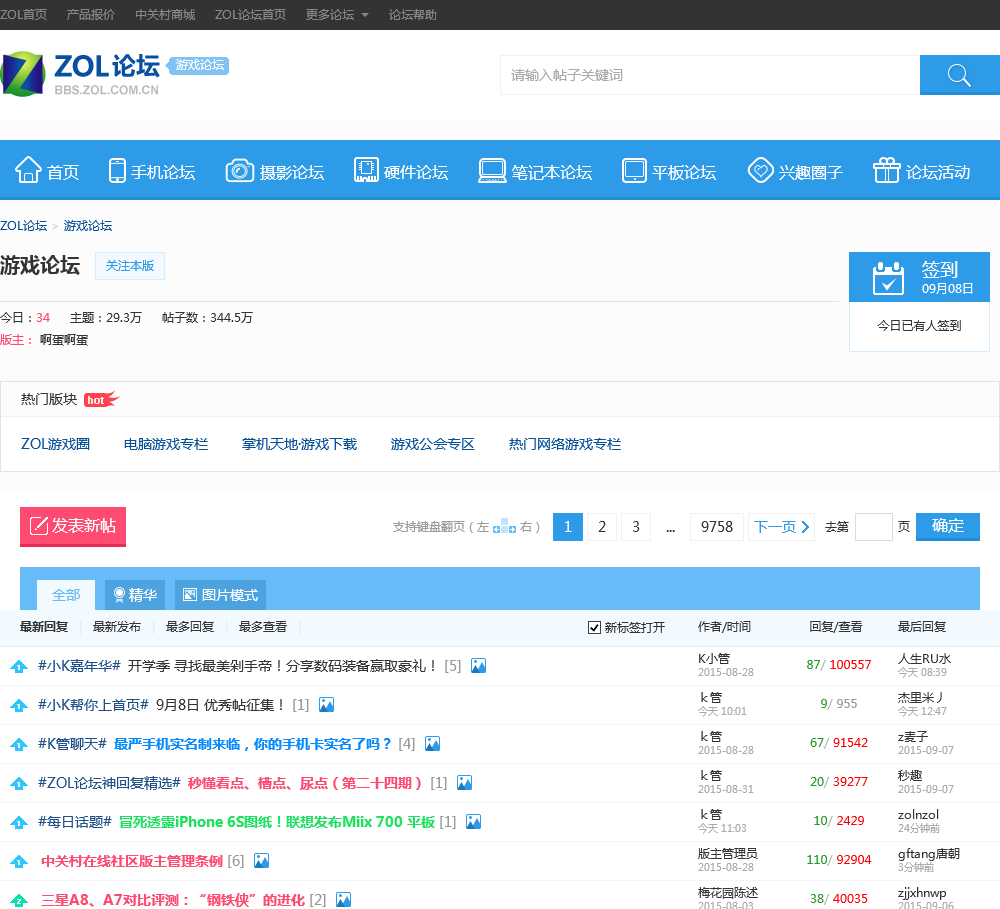The height and width of the screenshot is (909, 1000).
Task: Click the chip icon for 硬件论坛
Action: tap(366, 170)
